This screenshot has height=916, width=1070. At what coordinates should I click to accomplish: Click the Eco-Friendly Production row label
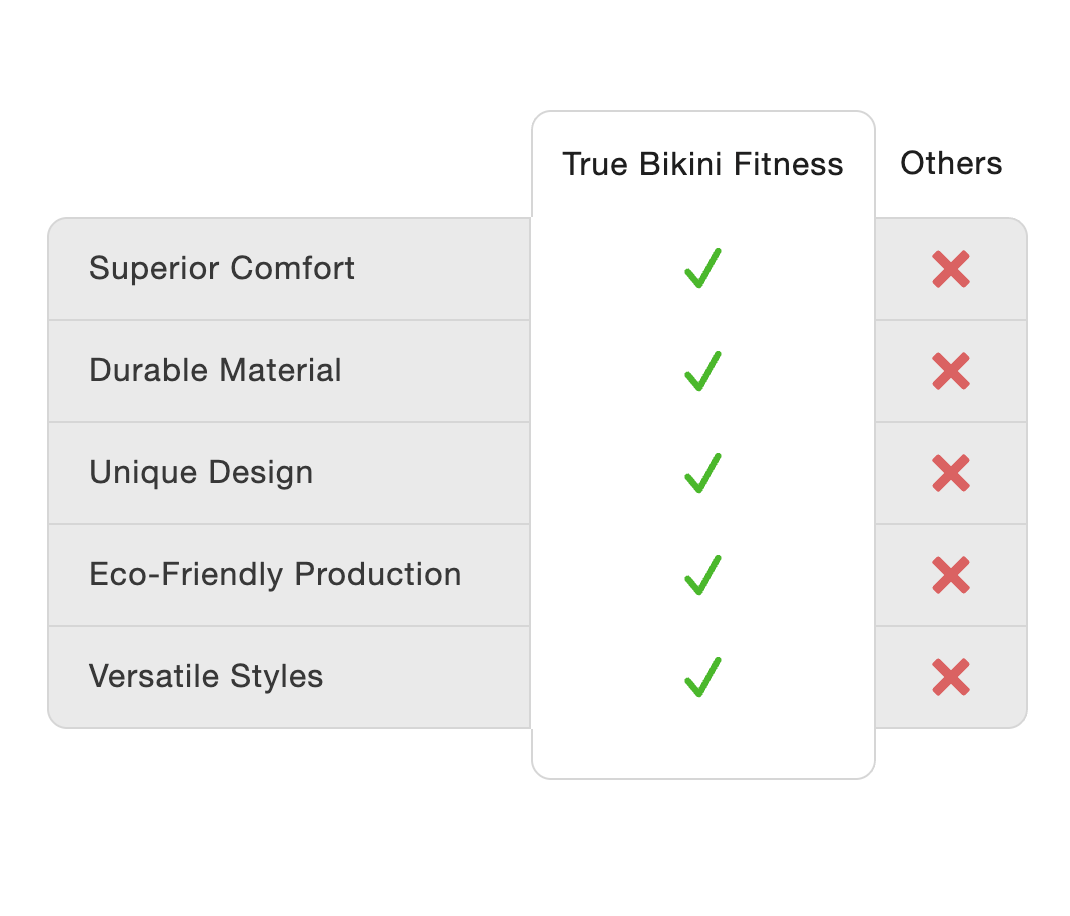tap(275, 575)
